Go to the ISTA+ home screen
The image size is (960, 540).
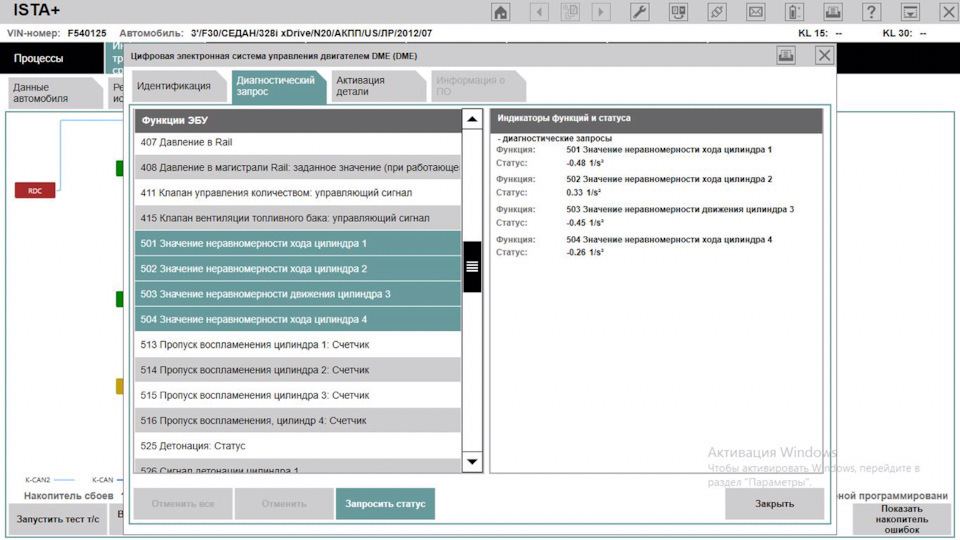pos(501,12)
